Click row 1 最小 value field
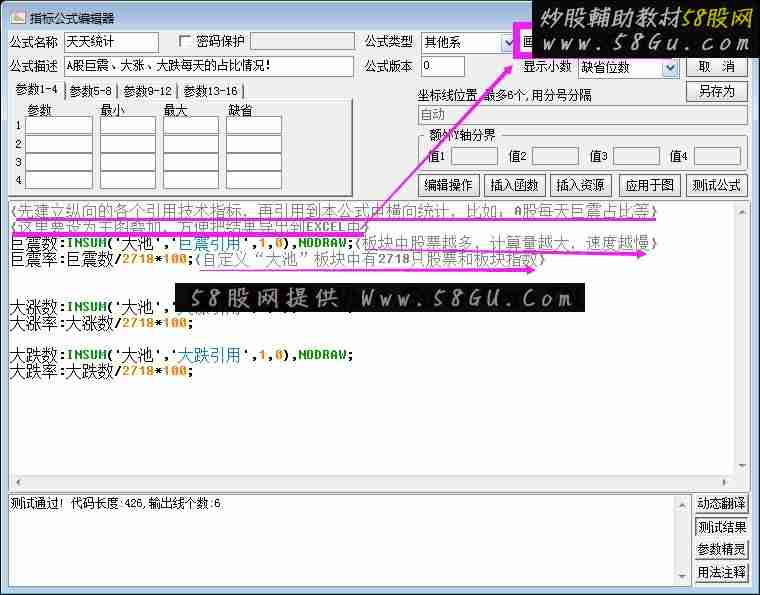The height and width of the screenshot is (595, 760). 127,125
